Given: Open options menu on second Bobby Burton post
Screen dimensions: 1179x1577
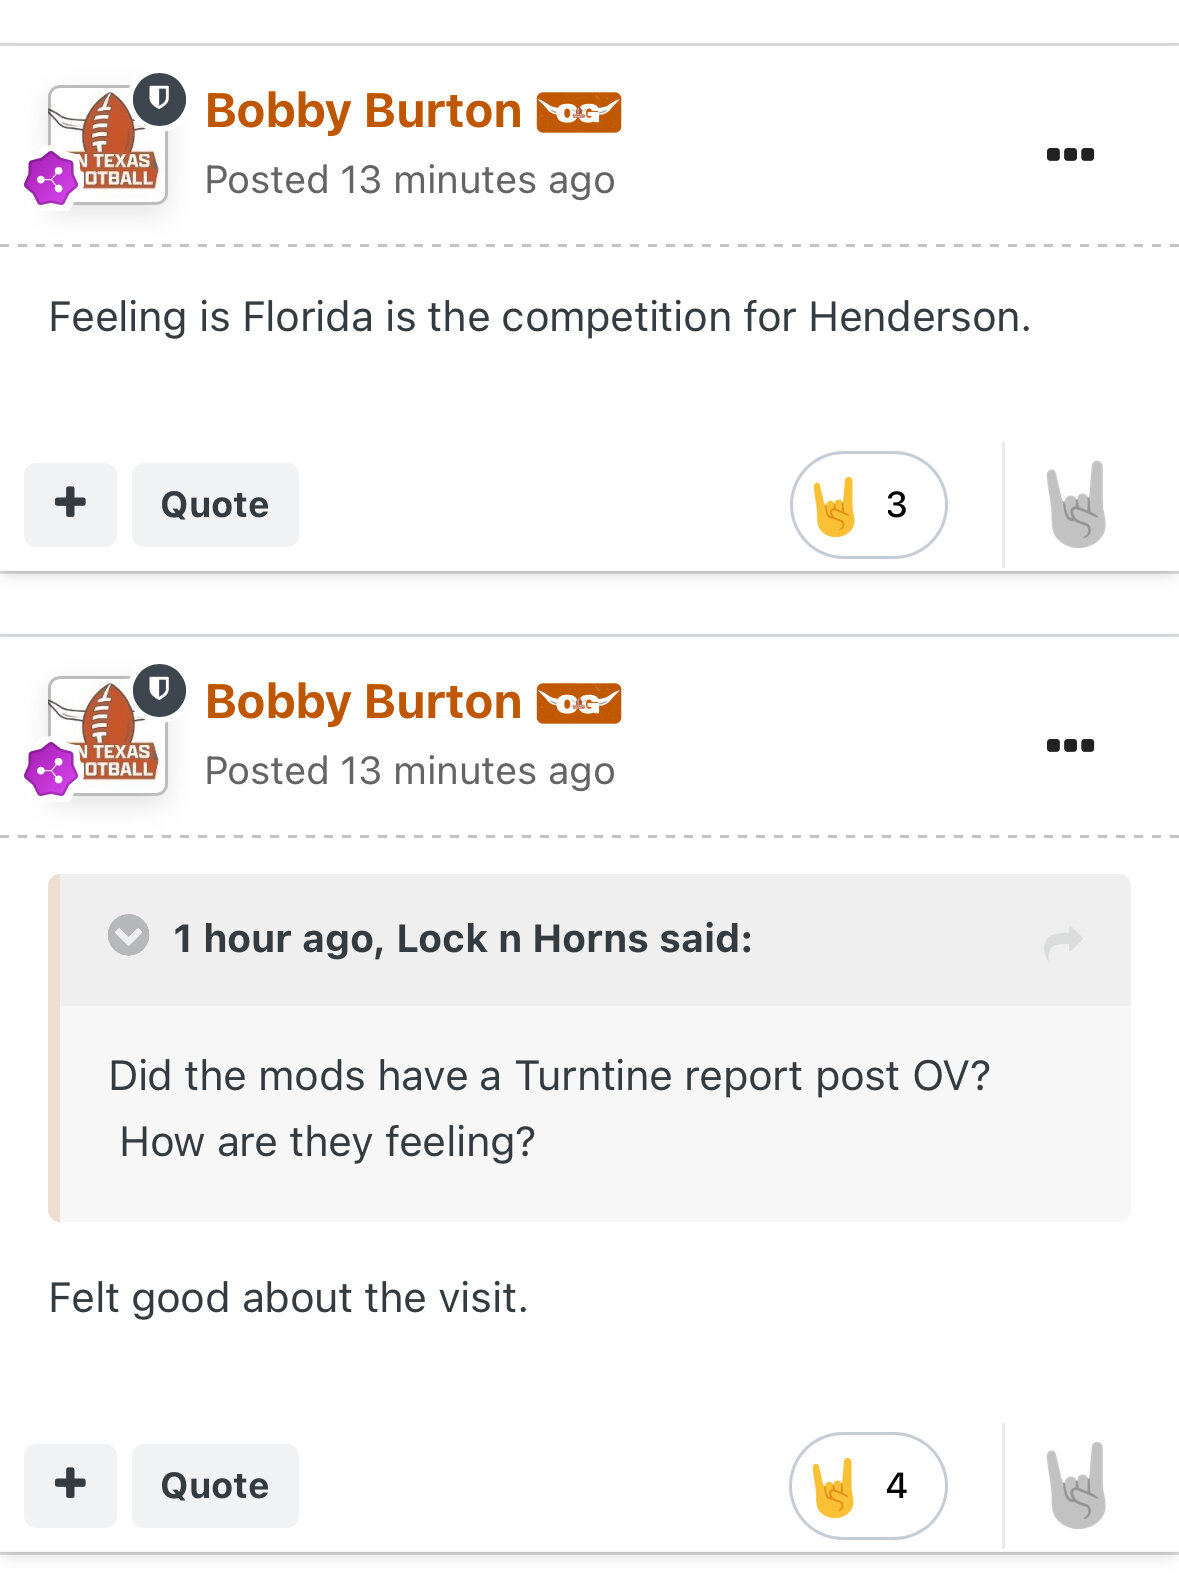Looking at the screenshot, I should pyautogui.click(x=1070, y=745).
